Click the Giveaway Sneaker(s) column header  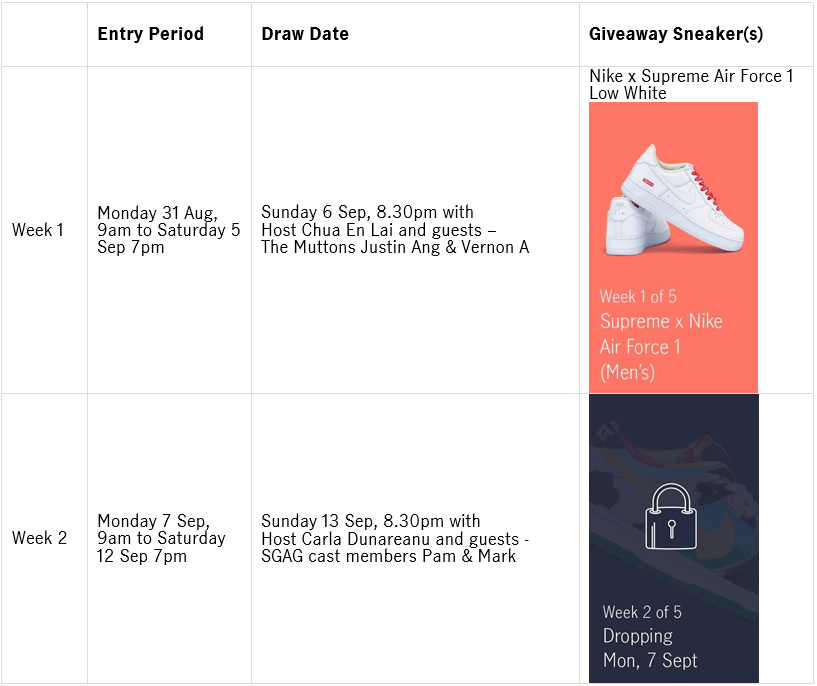(x=676, y=34)
